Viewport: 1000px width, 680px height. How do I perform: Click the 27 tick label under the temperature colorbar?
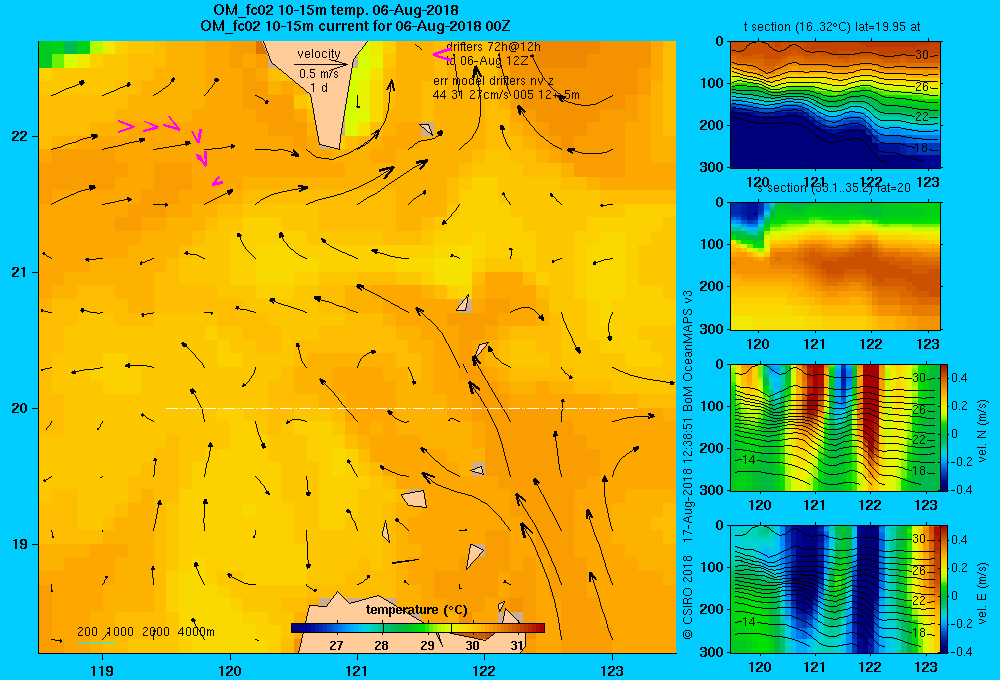[x=336, y=646]
